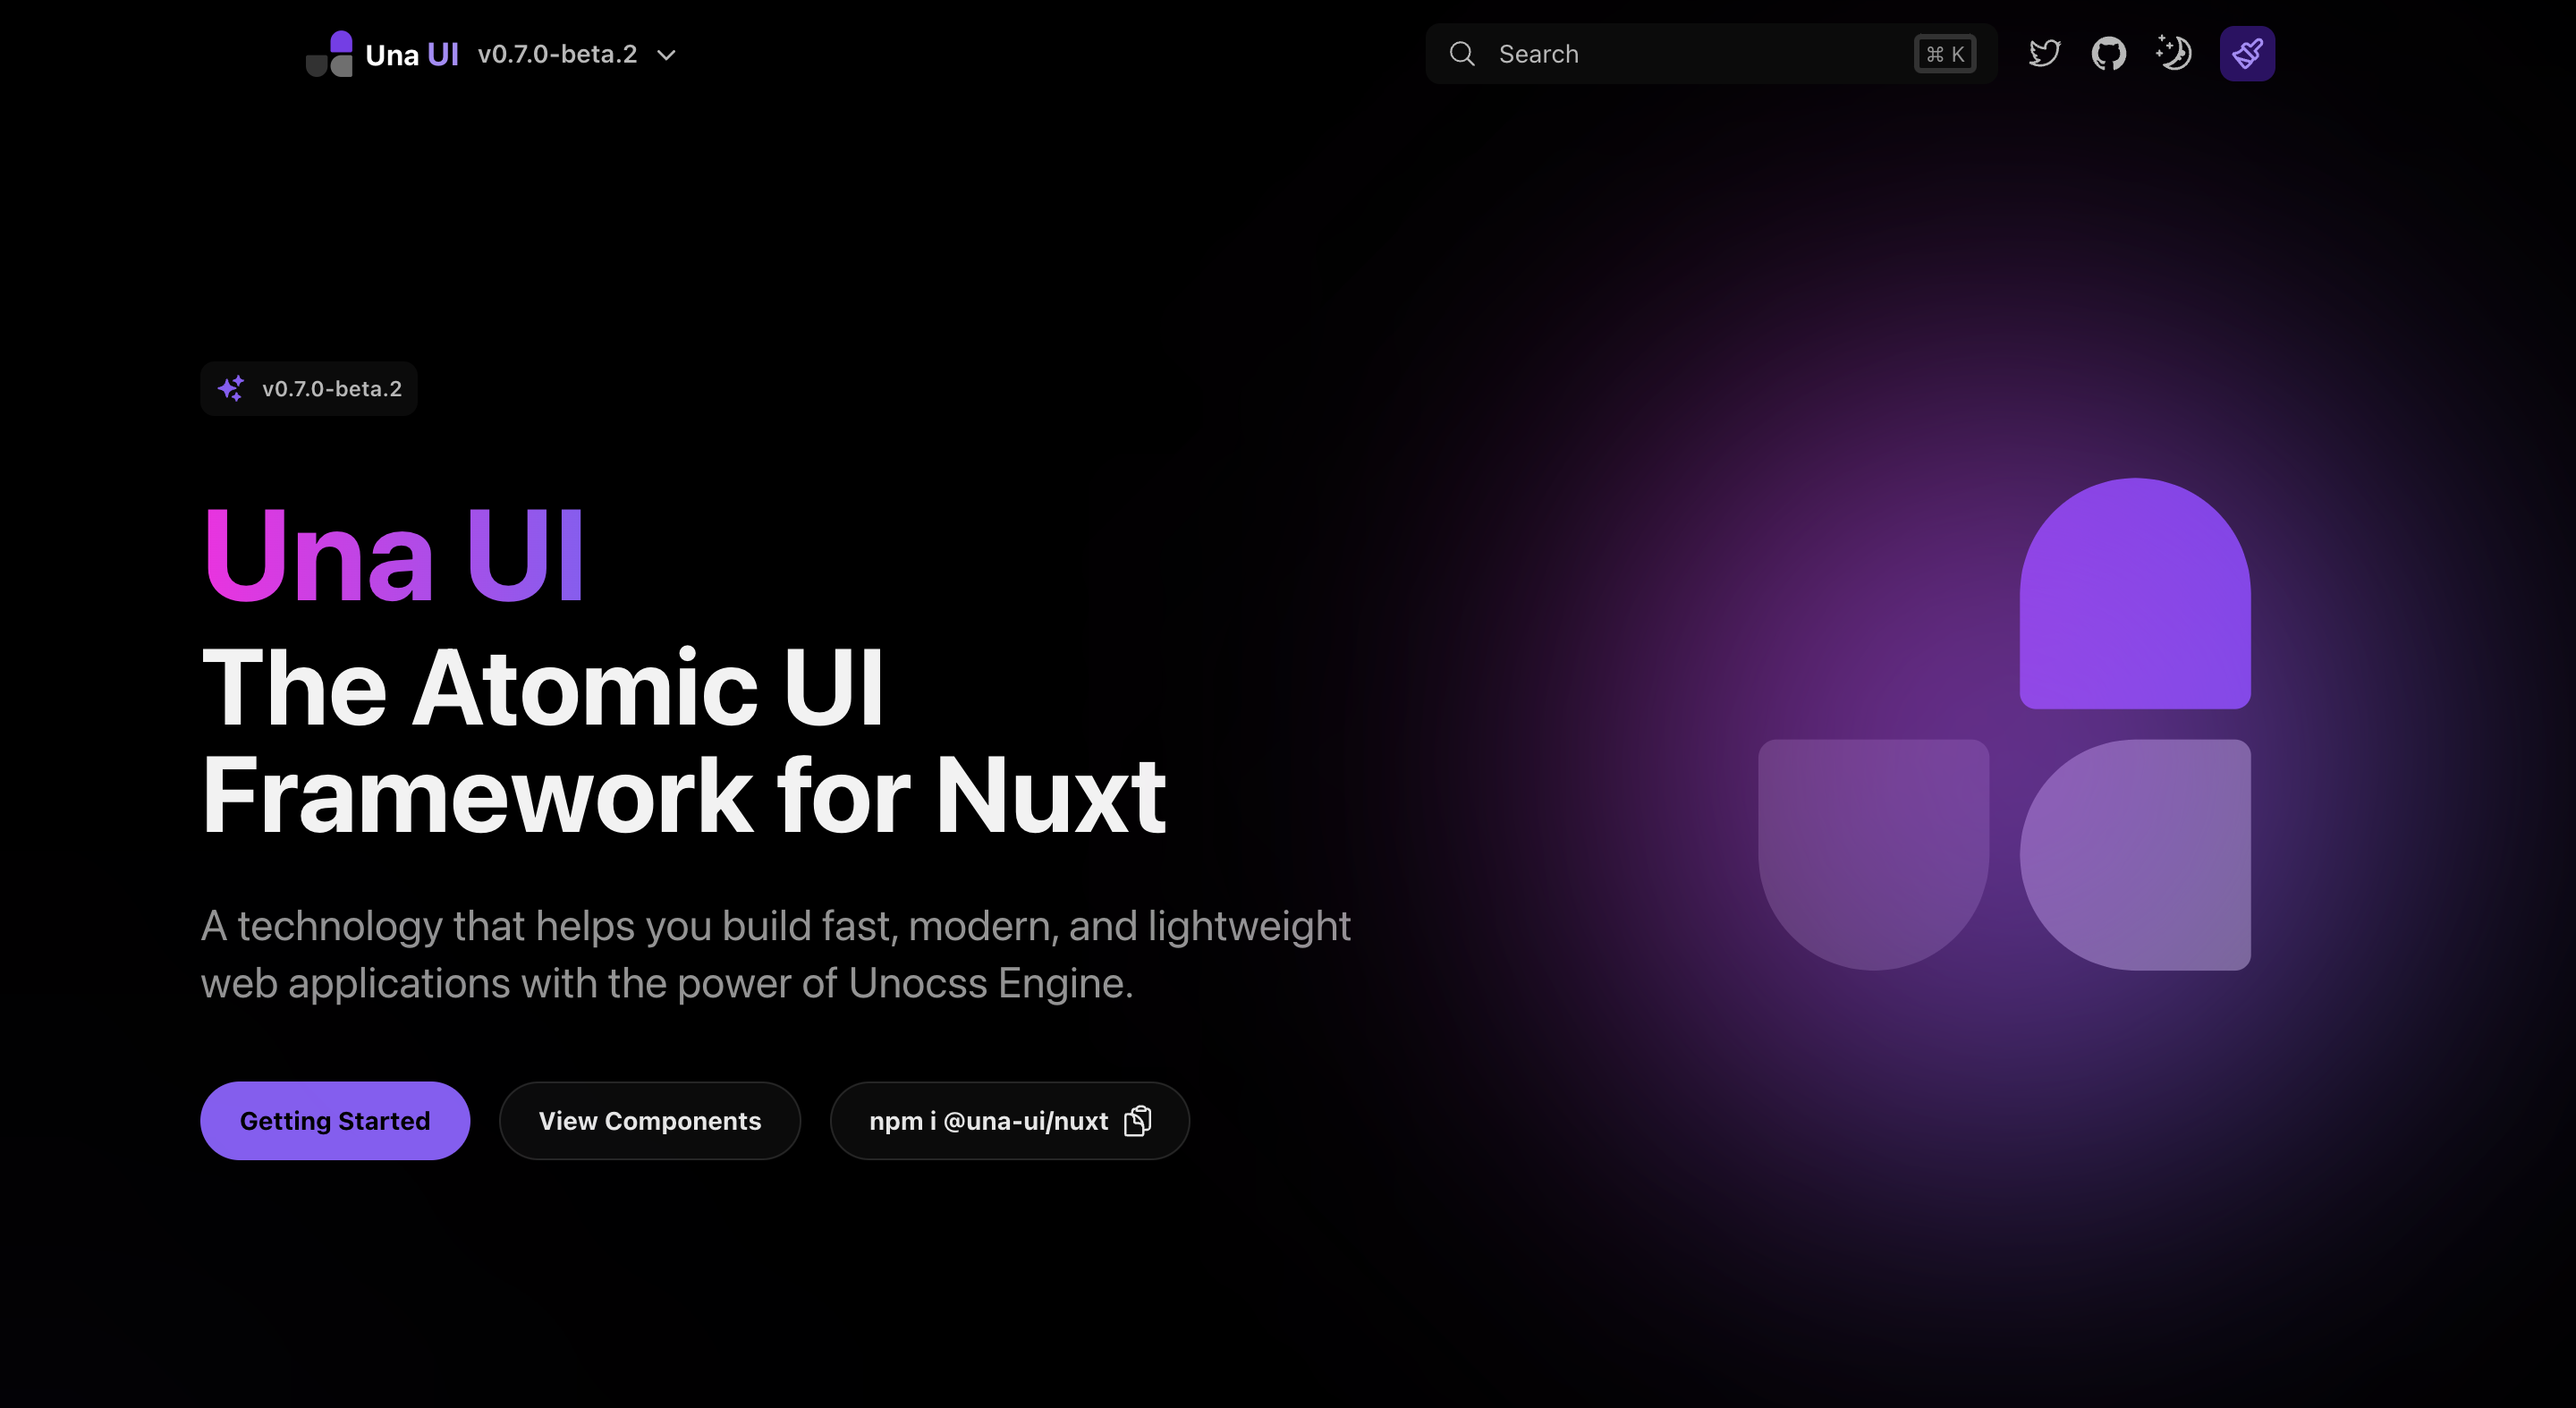Click the Getting Started button
2576x1408 pixels.
click(x=335, y=1121)
